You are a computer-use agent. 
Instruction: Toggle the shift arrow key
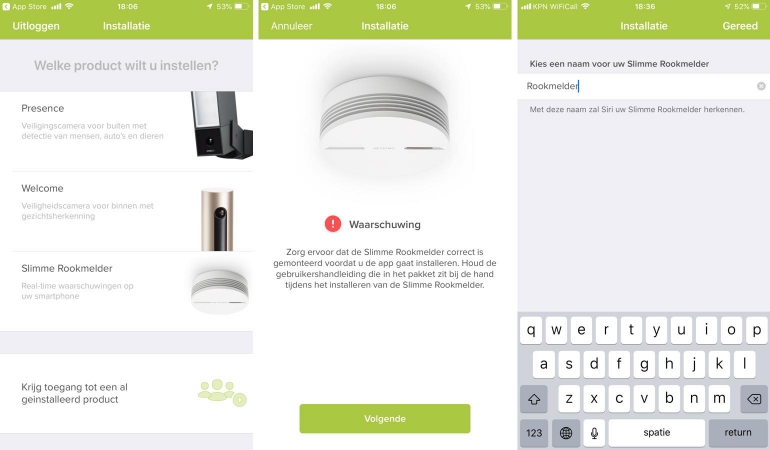[x=534, y=398]
